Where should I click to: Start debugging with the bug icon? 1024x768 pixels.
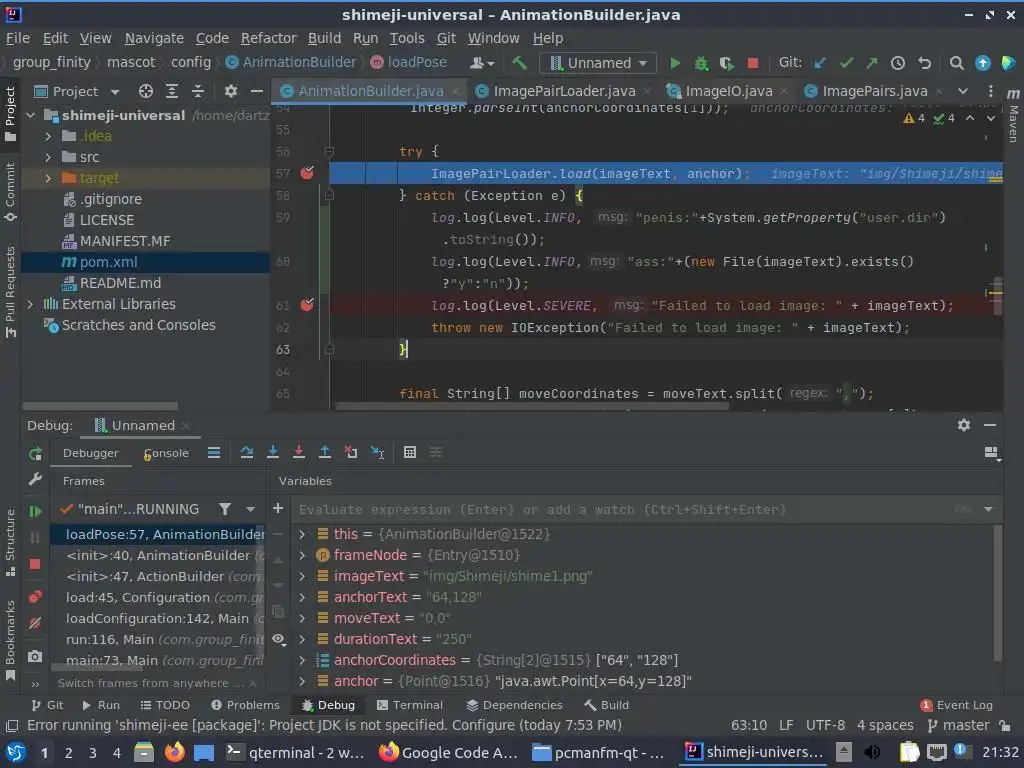[701, 63]
